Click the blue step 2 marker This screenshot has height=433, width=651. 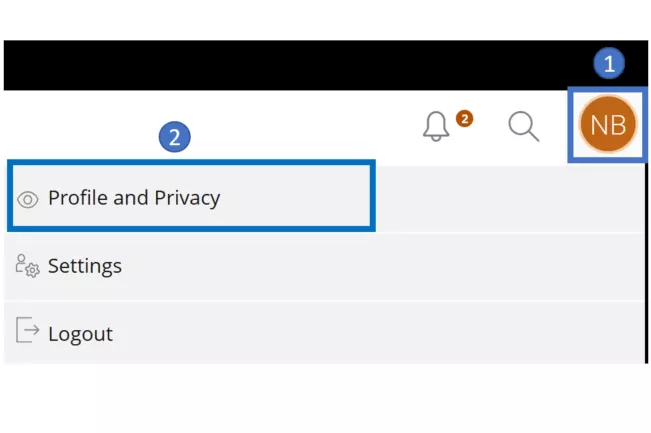coord(175,138)
